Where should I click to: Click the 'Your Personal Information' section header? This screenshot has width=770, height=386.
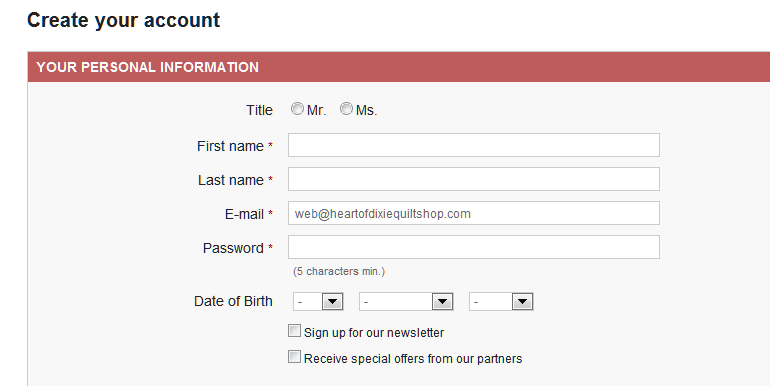(x=147, y=67)
